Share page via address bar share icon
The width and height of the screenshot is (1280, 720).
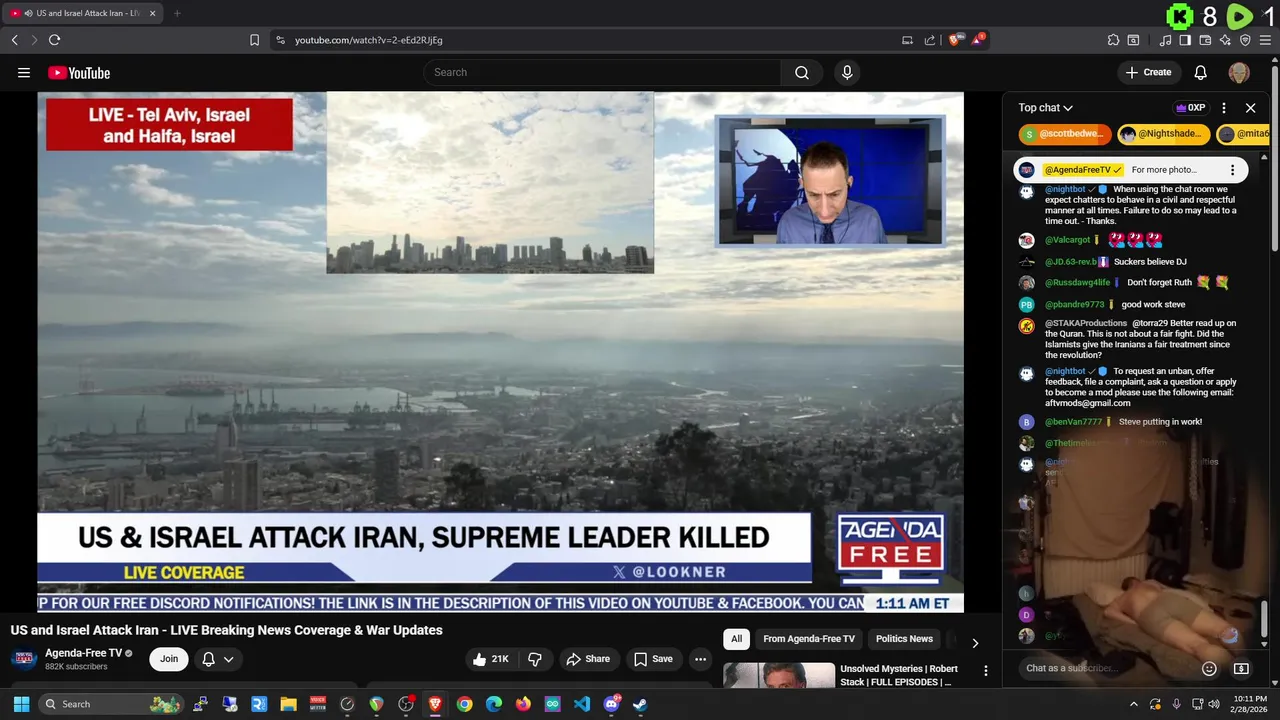pyautogui.click(x=930, y=40)
